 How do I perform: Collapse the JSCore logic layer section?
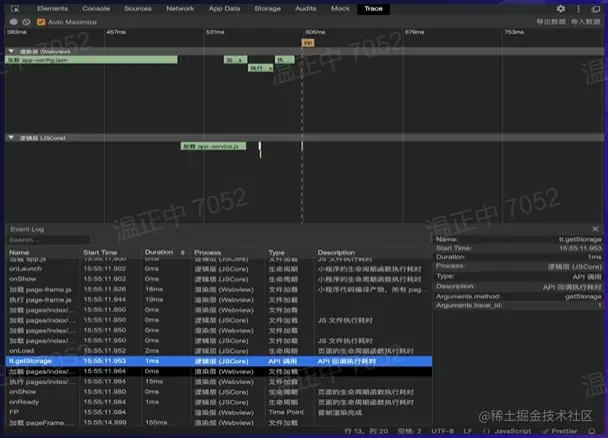coord(11,138)
